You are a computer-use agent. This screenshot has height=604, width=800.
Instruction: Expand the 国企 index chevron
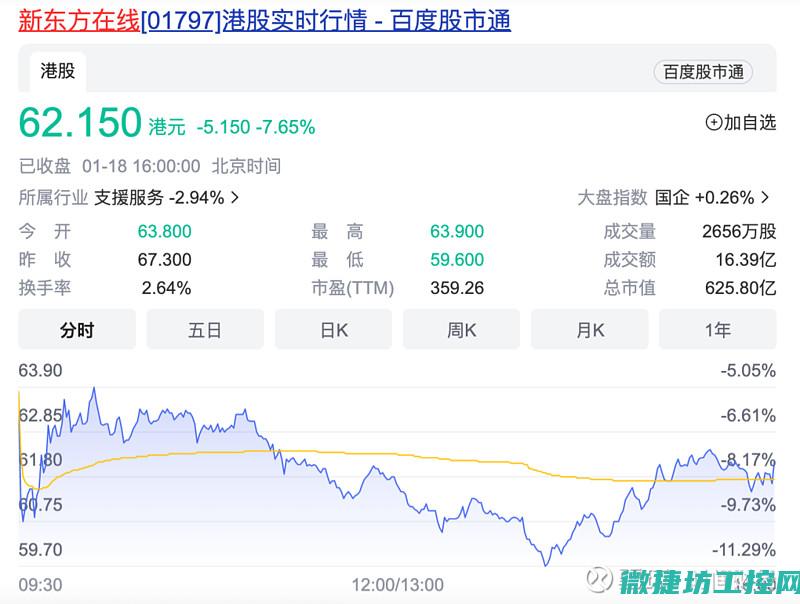tap(765, 197)
